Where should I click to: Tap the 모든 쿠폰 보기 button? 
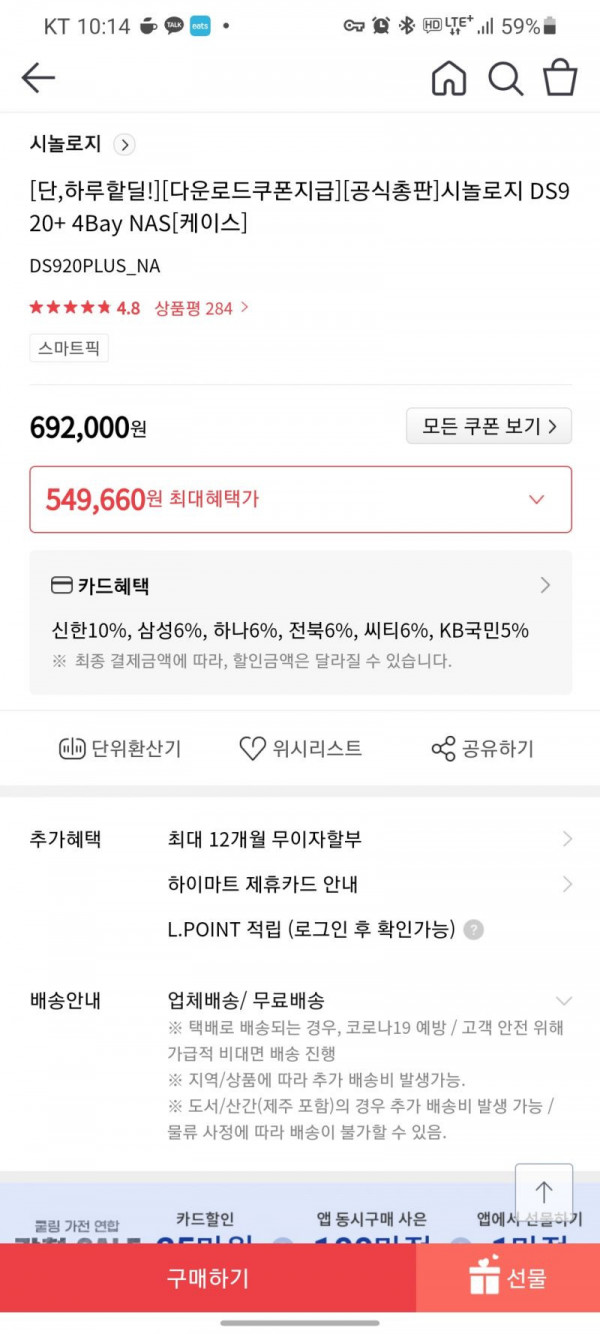[489, 426]
